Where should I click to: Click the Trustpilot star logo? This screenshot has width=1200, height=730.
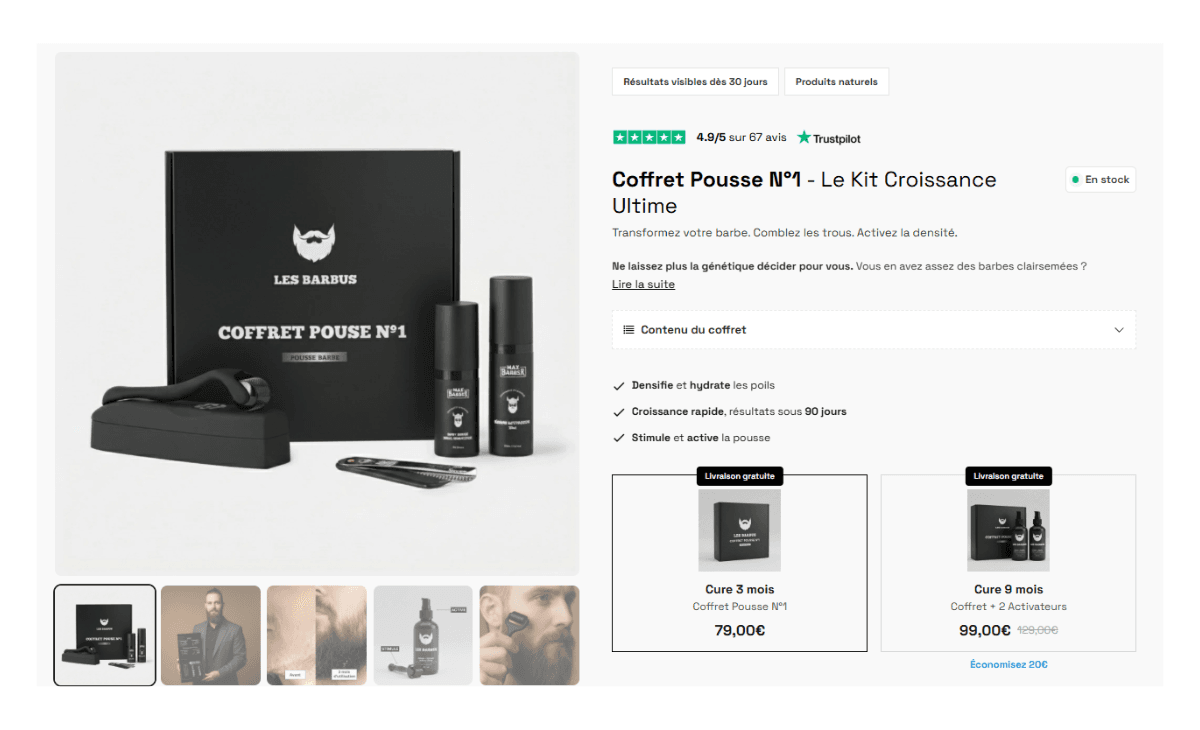click(x=804, y=137)
